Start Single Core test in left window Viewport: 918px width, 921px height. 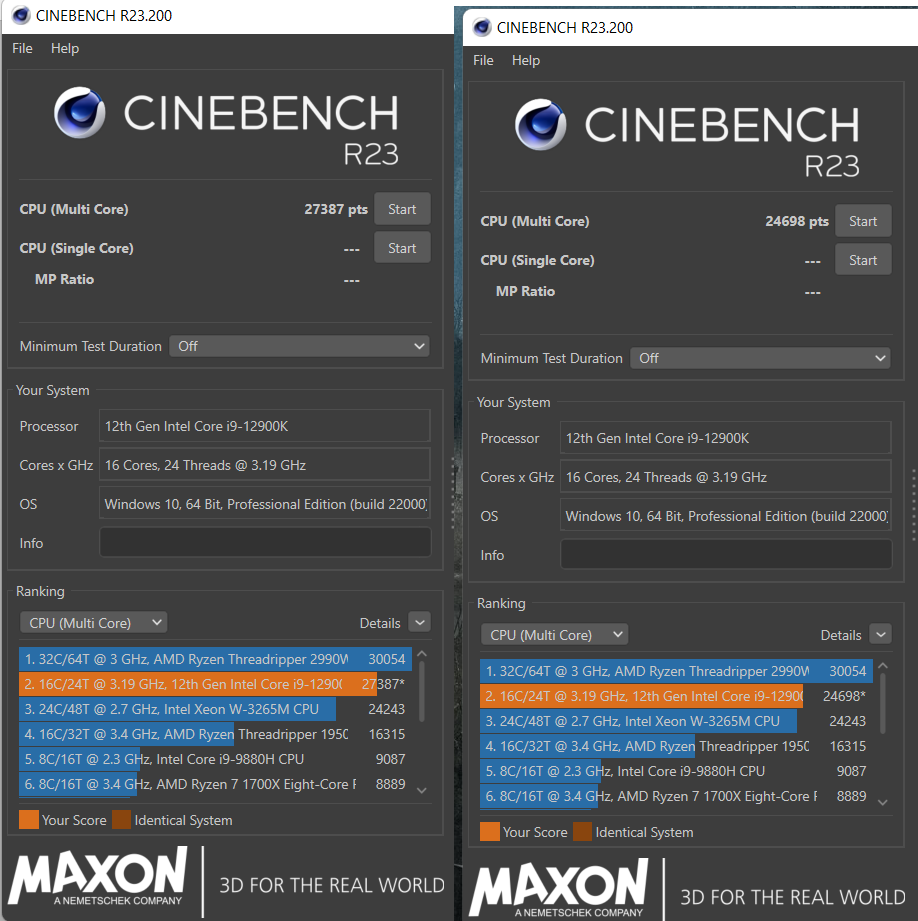(402, 248)
